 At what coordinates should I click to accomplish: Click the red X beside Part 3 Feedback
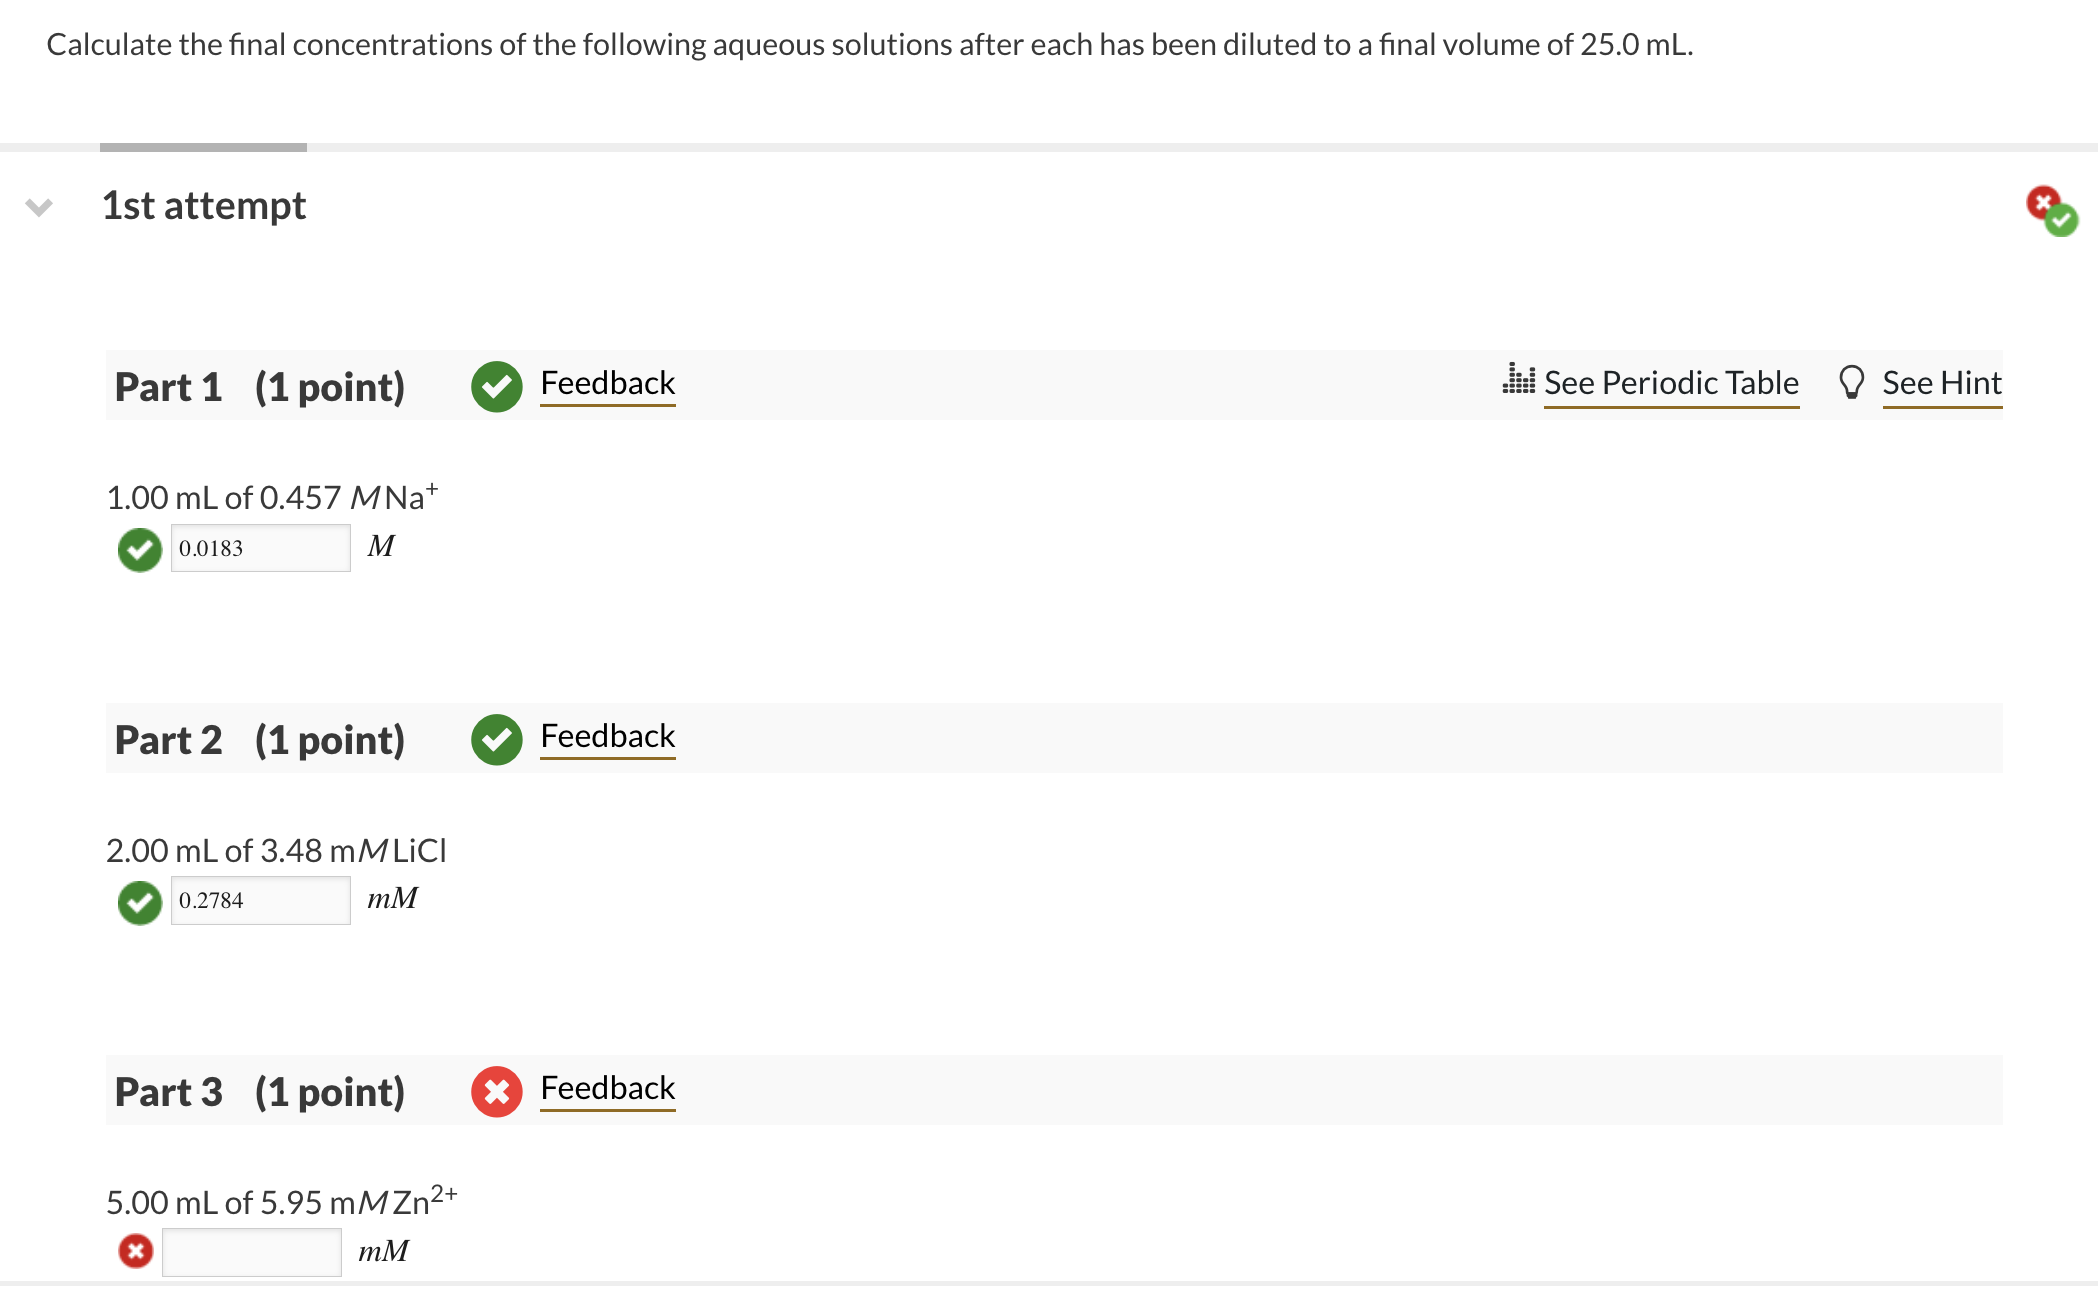497,1091
